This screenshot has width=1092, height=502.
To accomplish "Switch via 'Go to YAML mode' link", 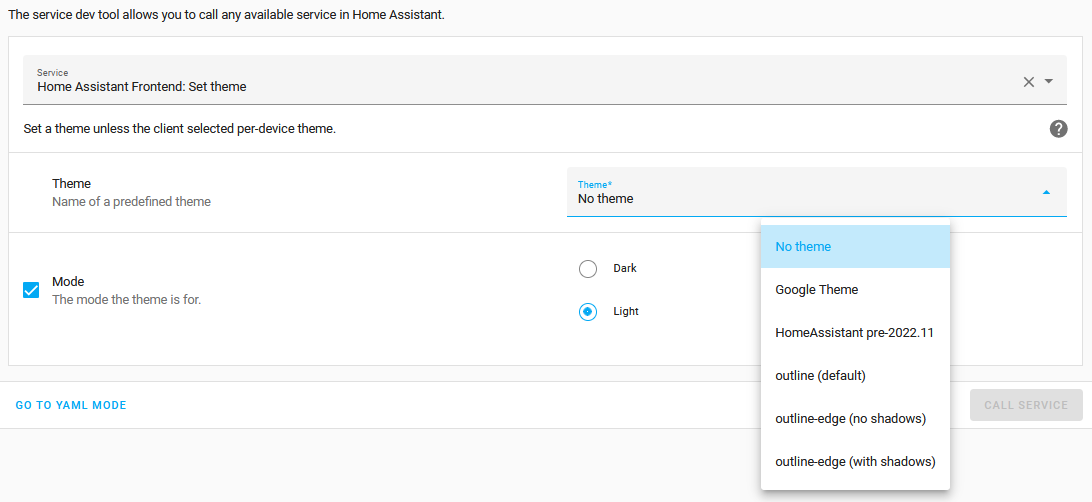I will tap(71, 405).
